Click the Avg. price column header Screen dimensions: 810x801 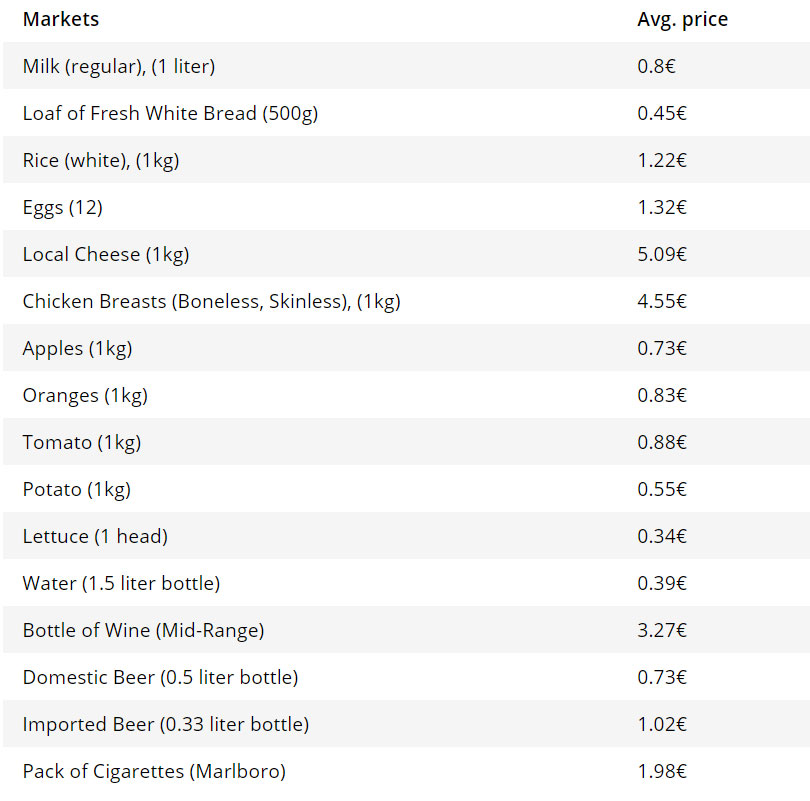682,19
